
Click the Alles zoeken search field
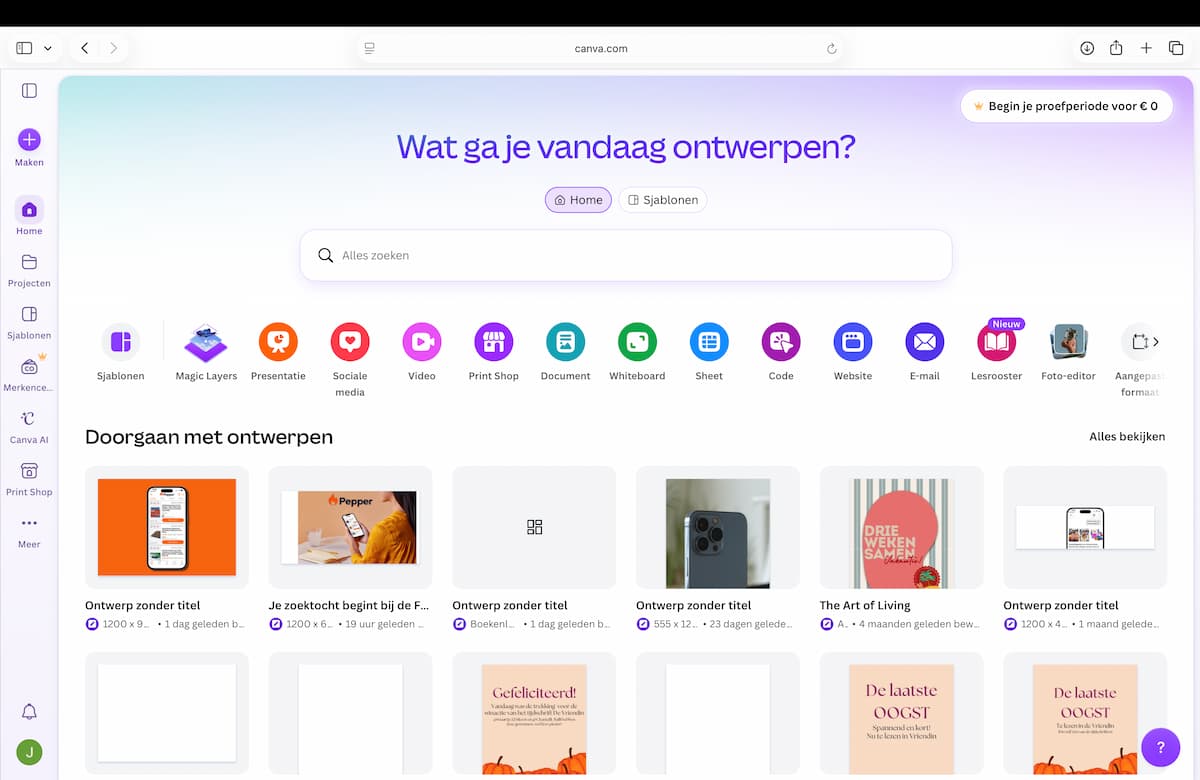click(626, 255)
